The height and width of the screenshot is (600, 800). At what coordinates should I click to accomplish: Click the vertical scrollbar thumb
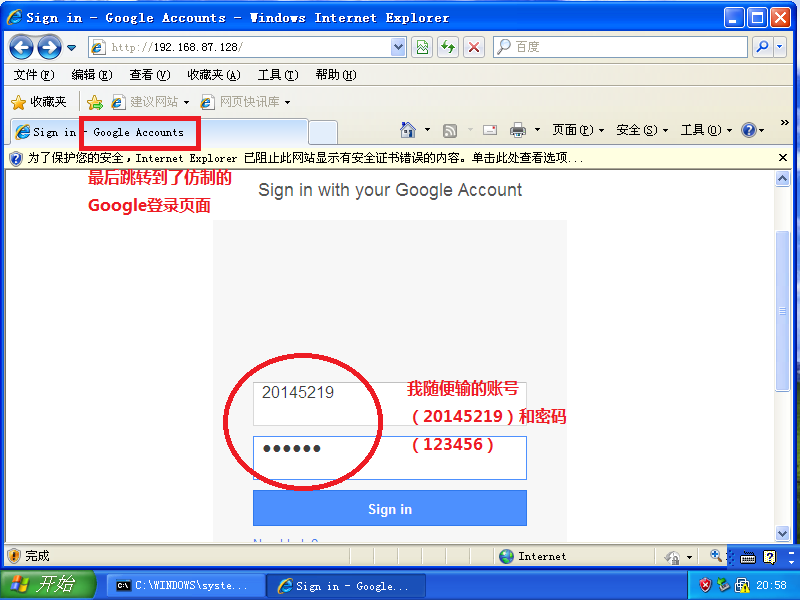(x=782, y=311)
